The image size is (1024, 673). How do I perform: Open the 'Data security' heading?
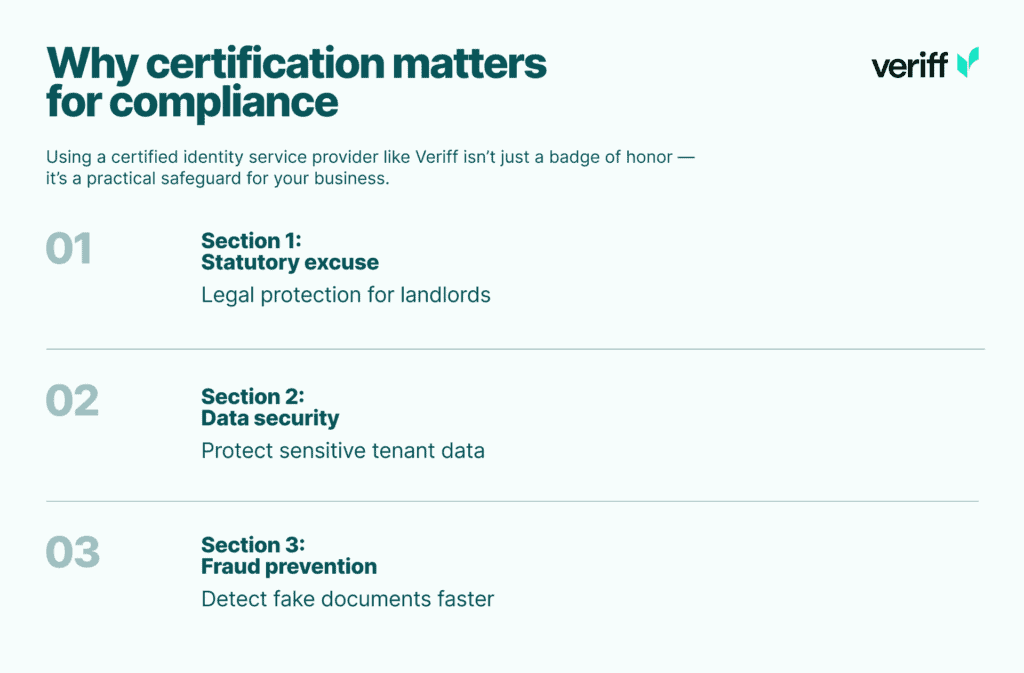[270, 418]
